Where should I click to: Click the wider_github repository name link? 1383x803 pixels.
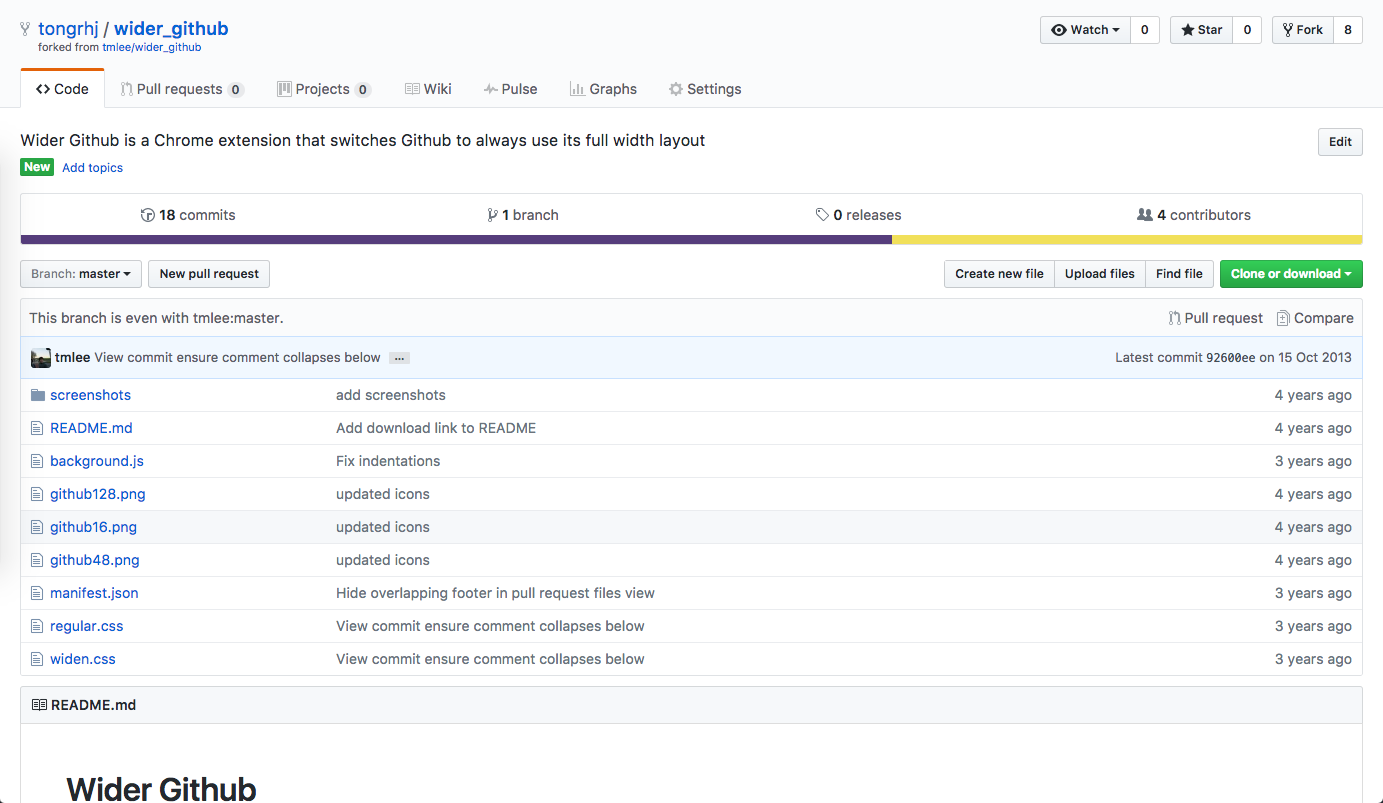(x=171, y=29)
